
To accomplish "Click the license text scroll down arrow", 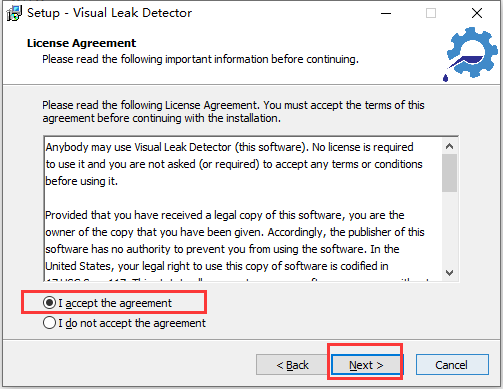I will (449, 273).
